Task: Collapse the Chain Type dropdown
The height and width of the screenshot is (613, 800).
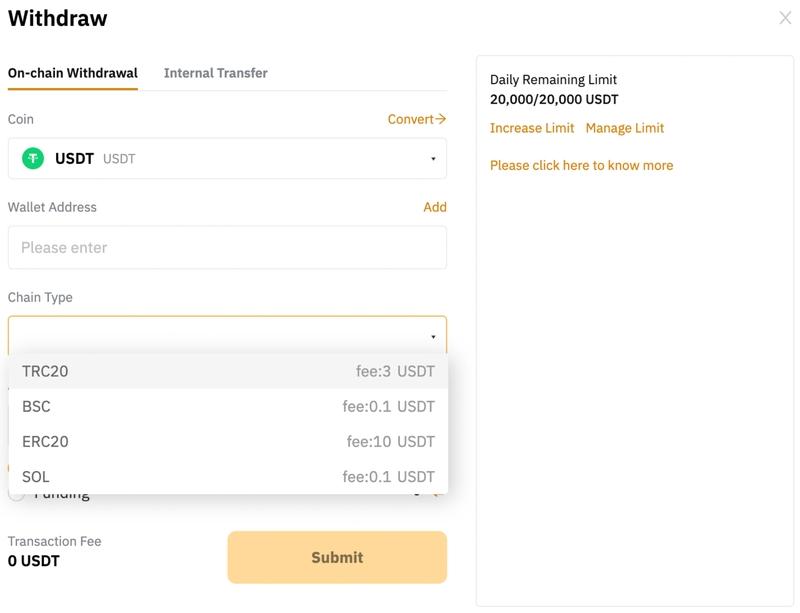Action: (x=433, y=337)
